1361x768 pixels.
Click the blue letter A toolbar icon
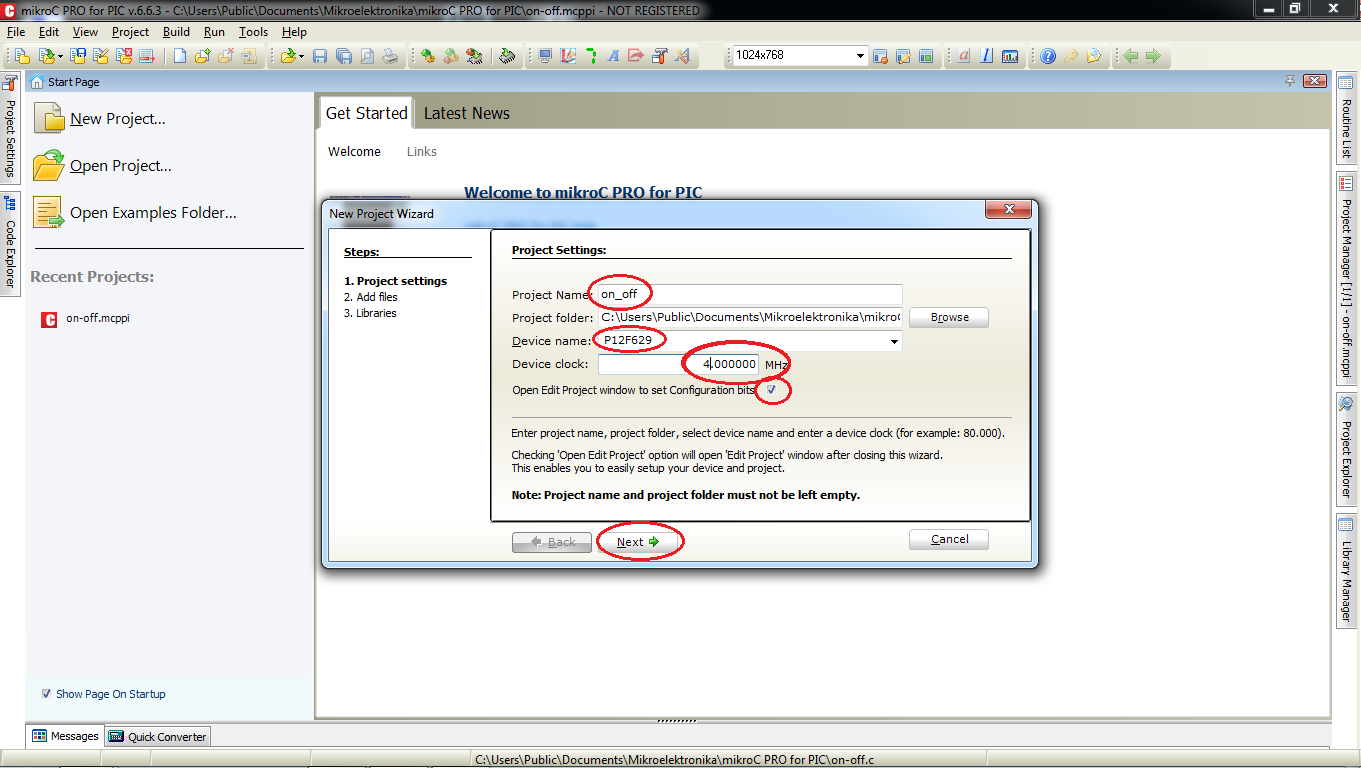tap(614, 56)
